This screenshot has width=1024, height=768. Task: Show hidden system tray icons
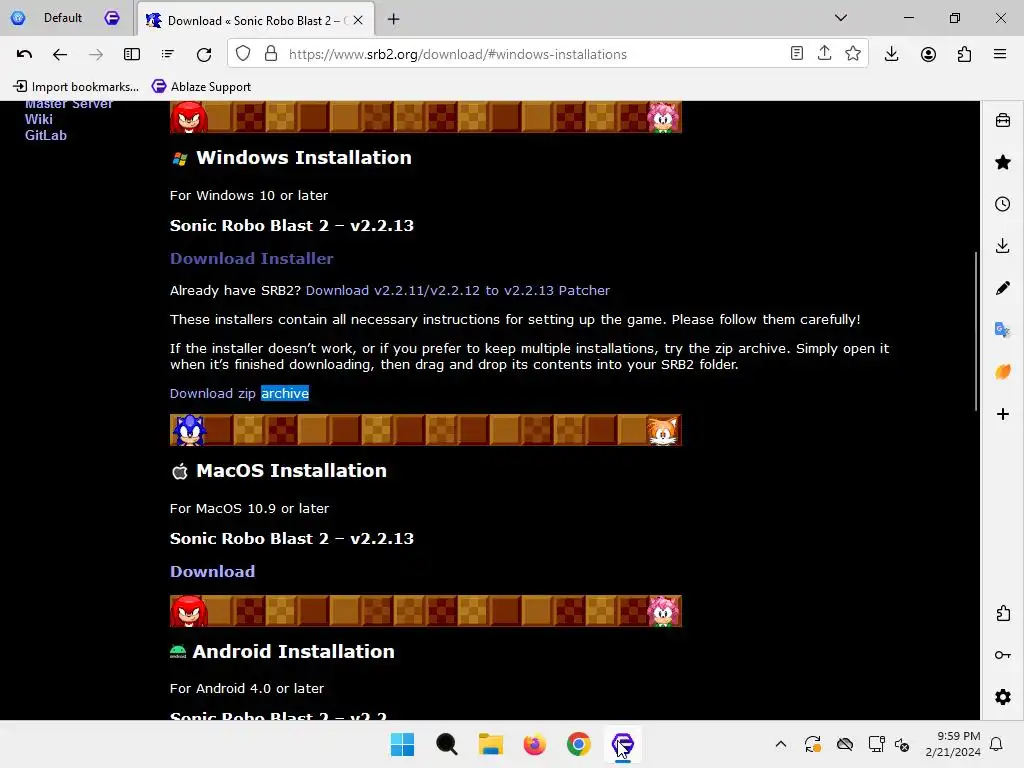780,744
